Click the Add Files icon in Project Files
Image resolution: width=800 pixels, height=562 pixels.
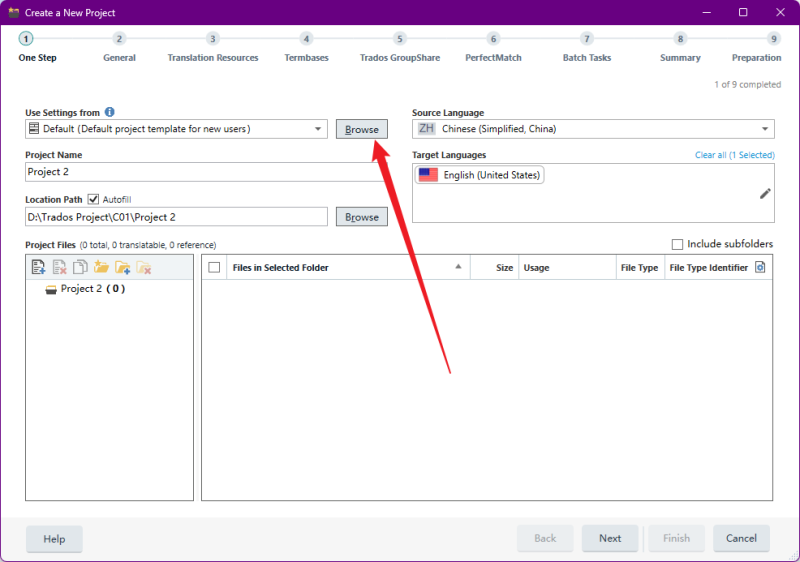(x=38, y=267)
